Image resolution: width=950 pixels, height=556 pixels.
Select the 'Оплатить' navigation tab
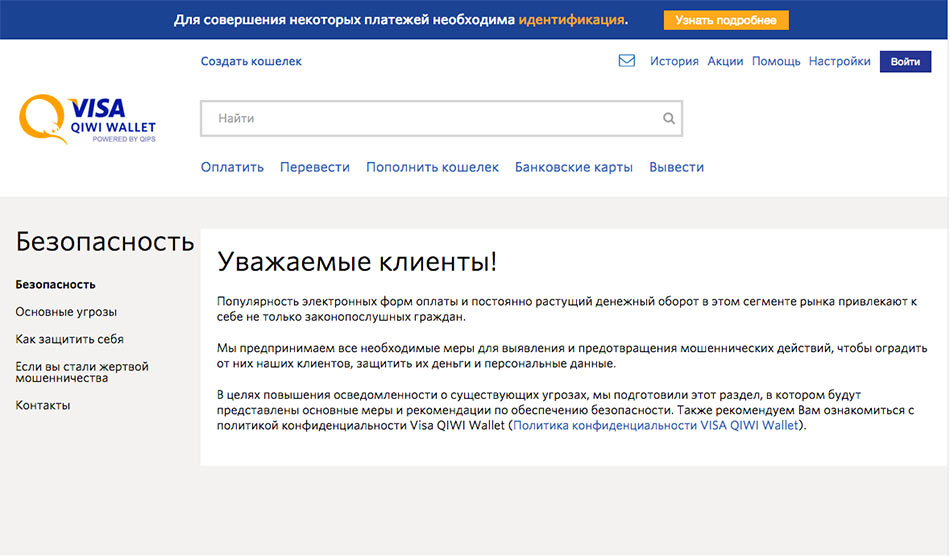(232, 167)
